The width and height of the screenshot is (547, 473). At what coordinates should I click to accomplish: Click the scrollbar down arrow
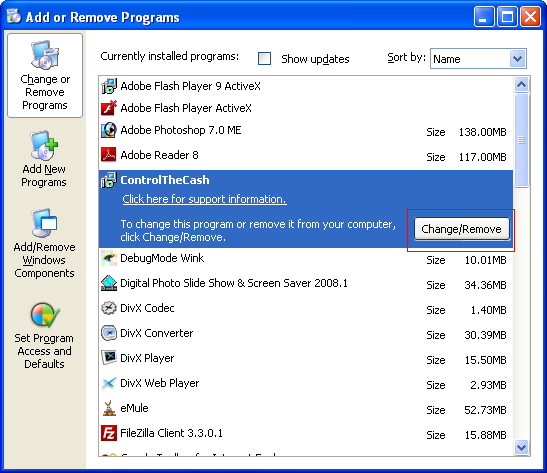tap(522, 447)
